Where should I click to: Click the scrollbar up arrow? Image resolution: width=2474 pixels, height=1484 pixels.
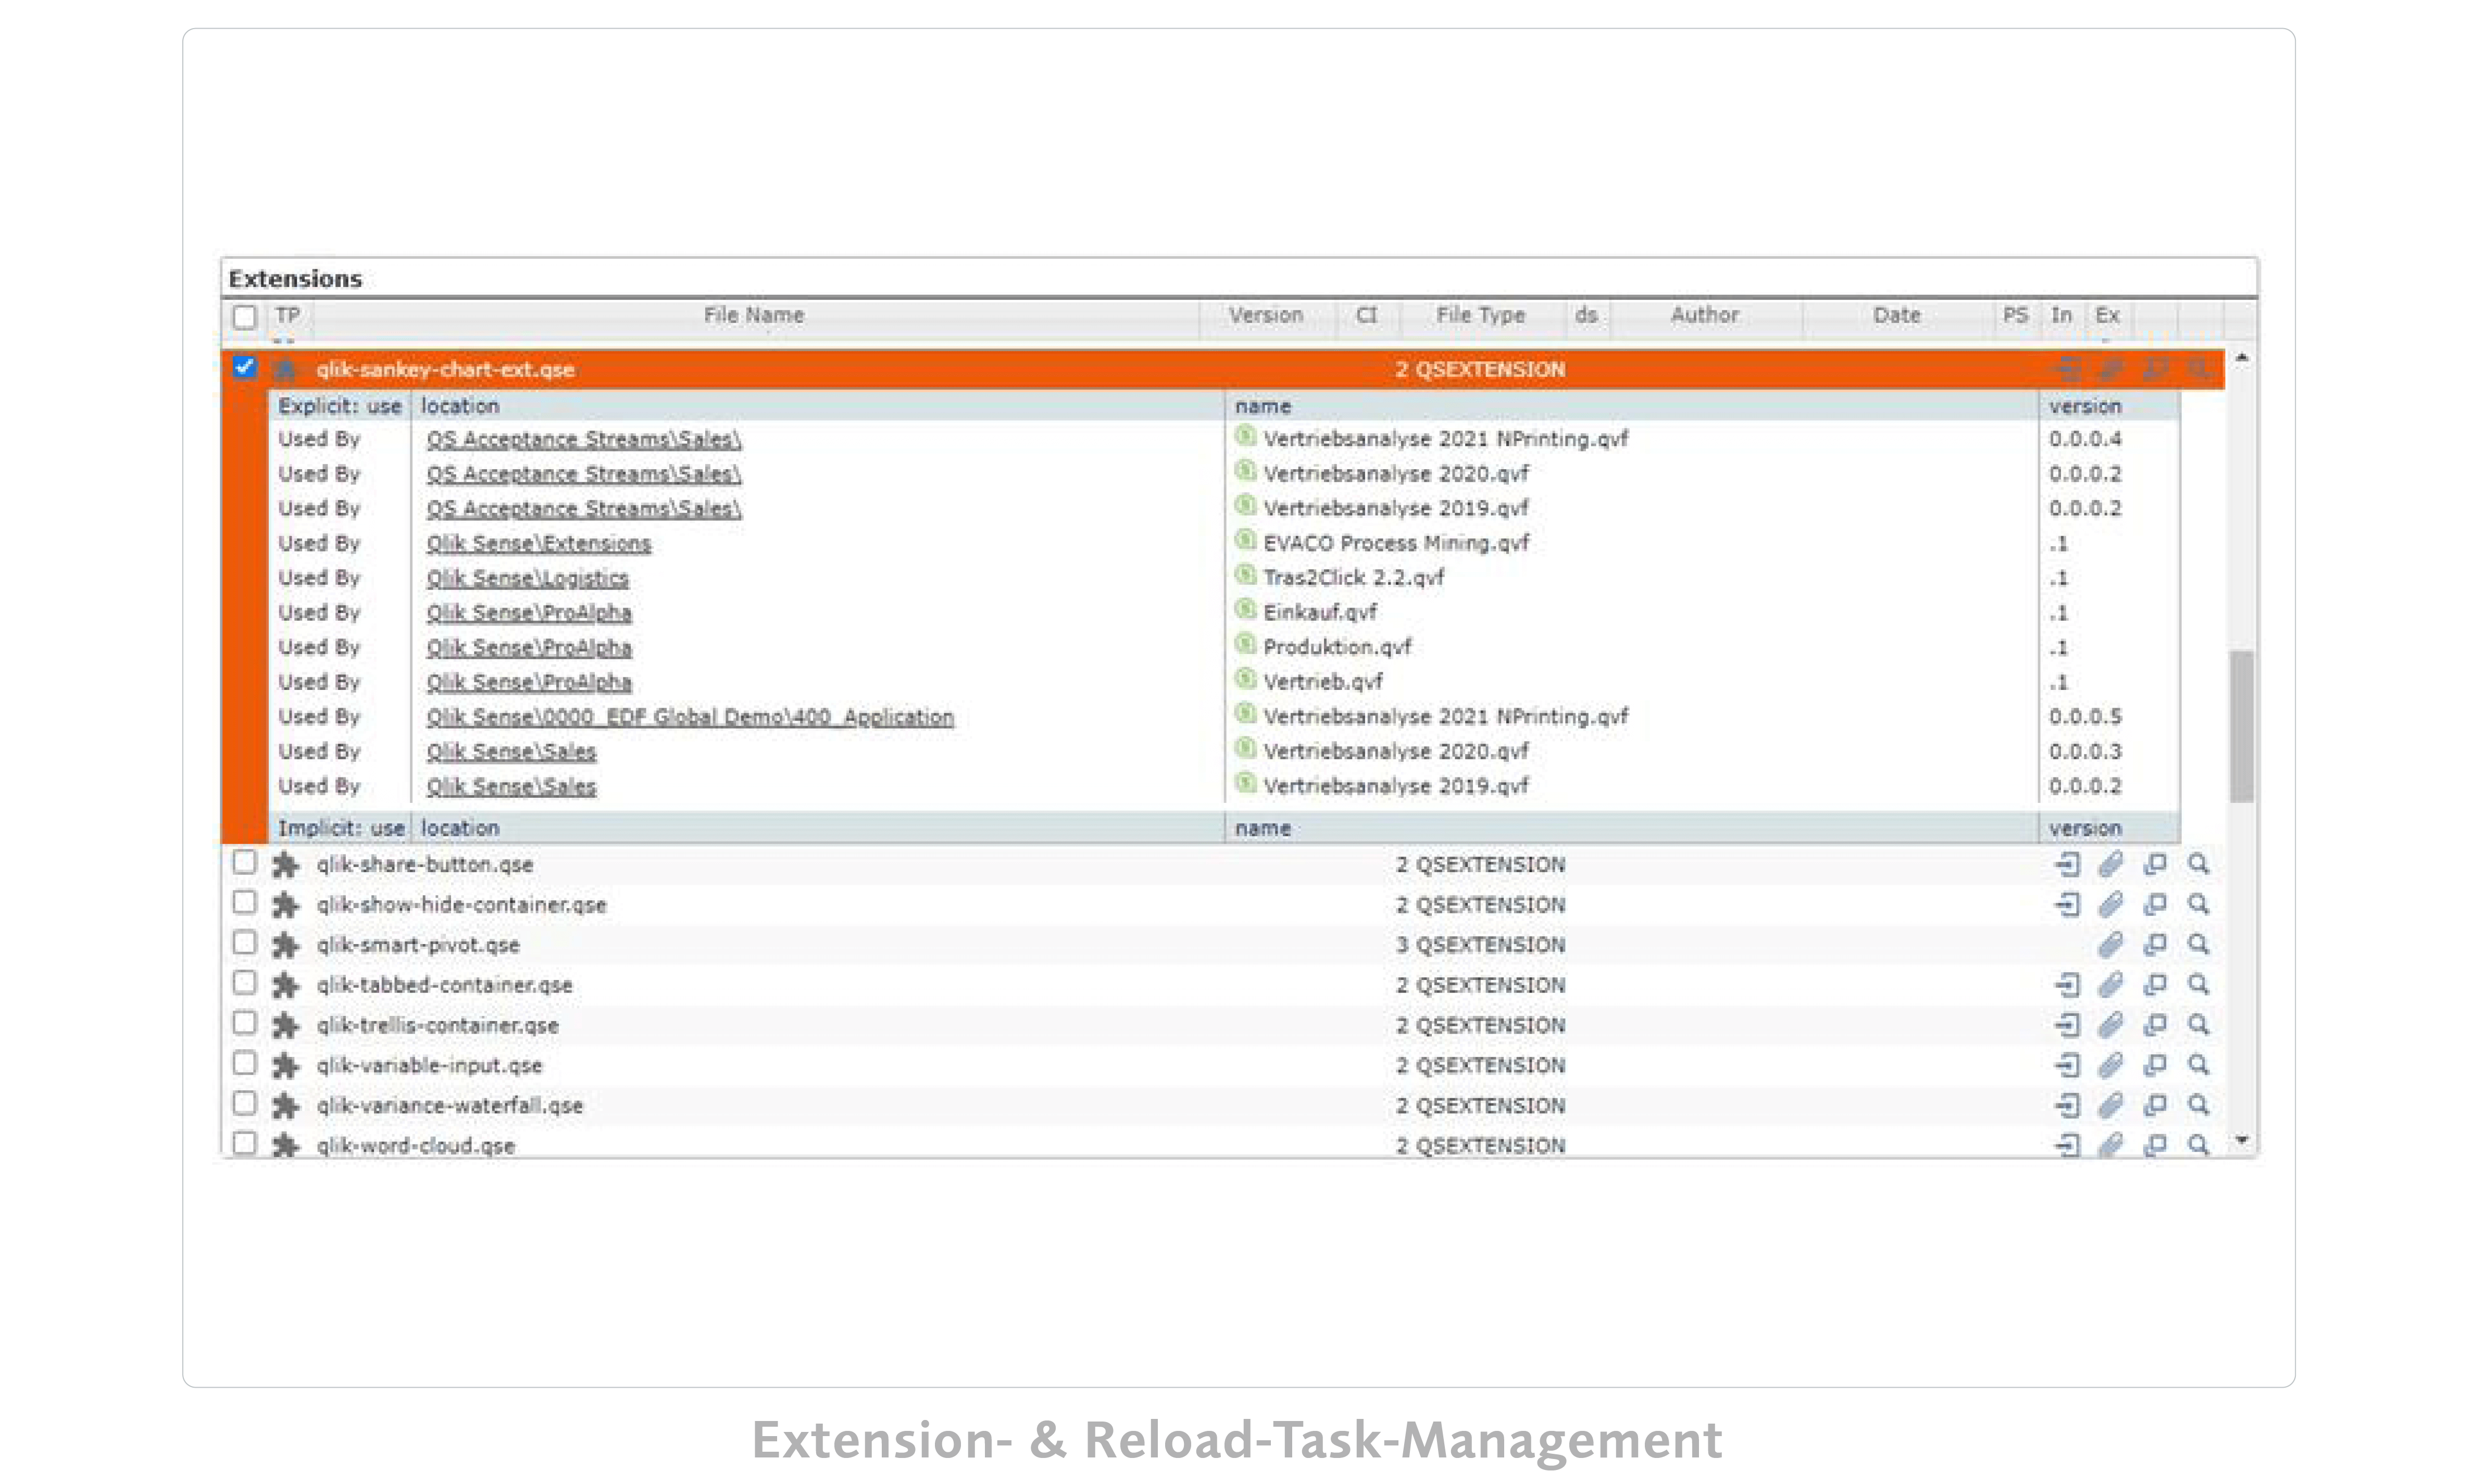click(x=2242, y=358)
